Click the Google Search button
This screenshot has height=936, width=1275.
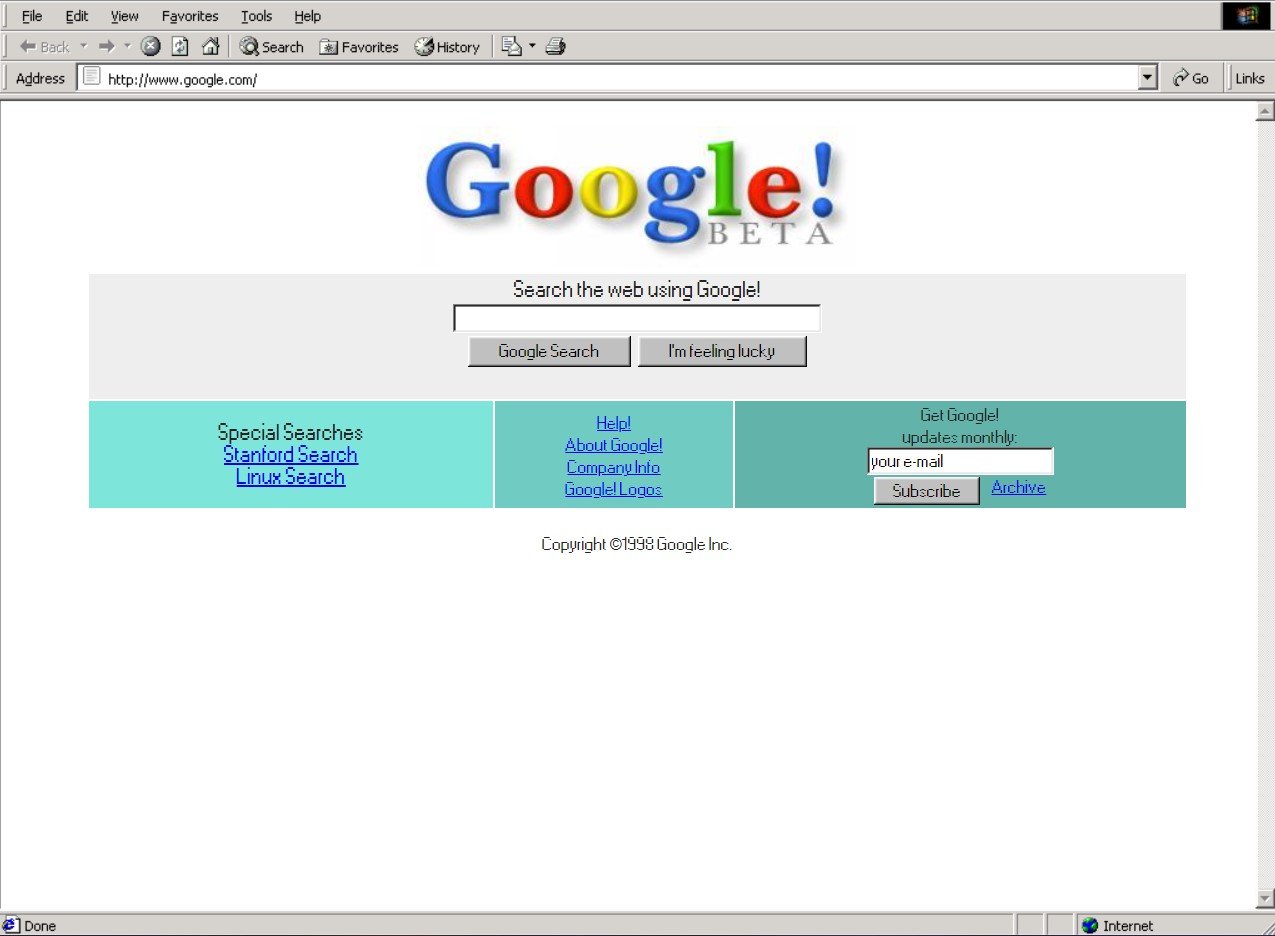pyautogui.click(x=549, y=351)
